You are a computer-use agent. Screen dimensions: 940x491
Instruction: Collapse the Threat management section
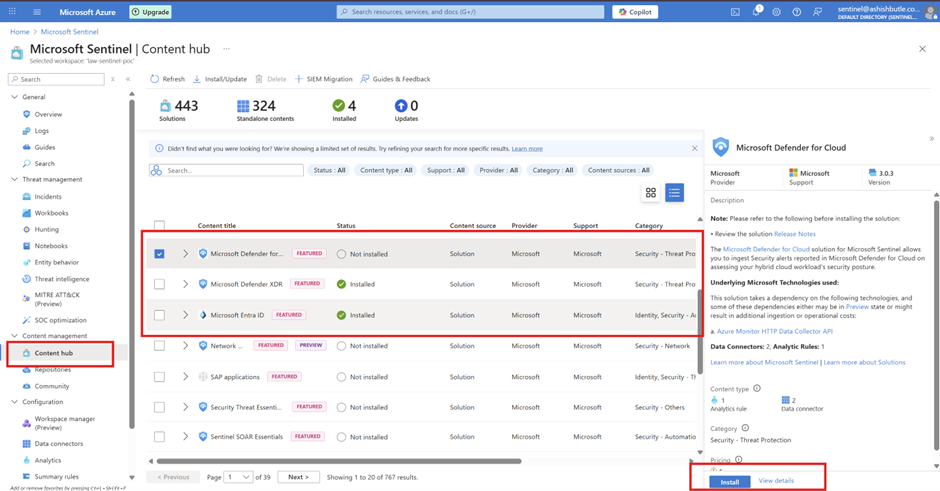coord(14,180)
